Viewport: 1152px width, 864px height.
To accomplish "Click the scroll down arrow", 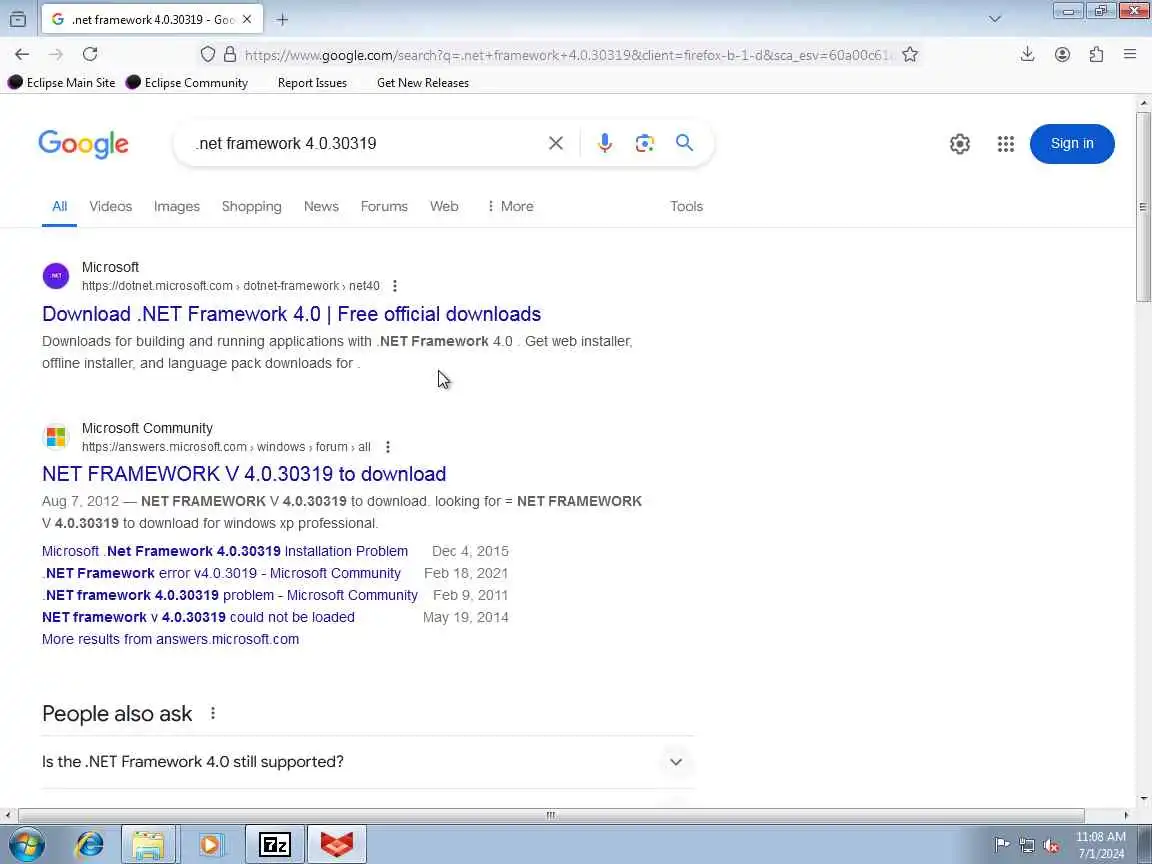I will click(x=1143, y=799).
